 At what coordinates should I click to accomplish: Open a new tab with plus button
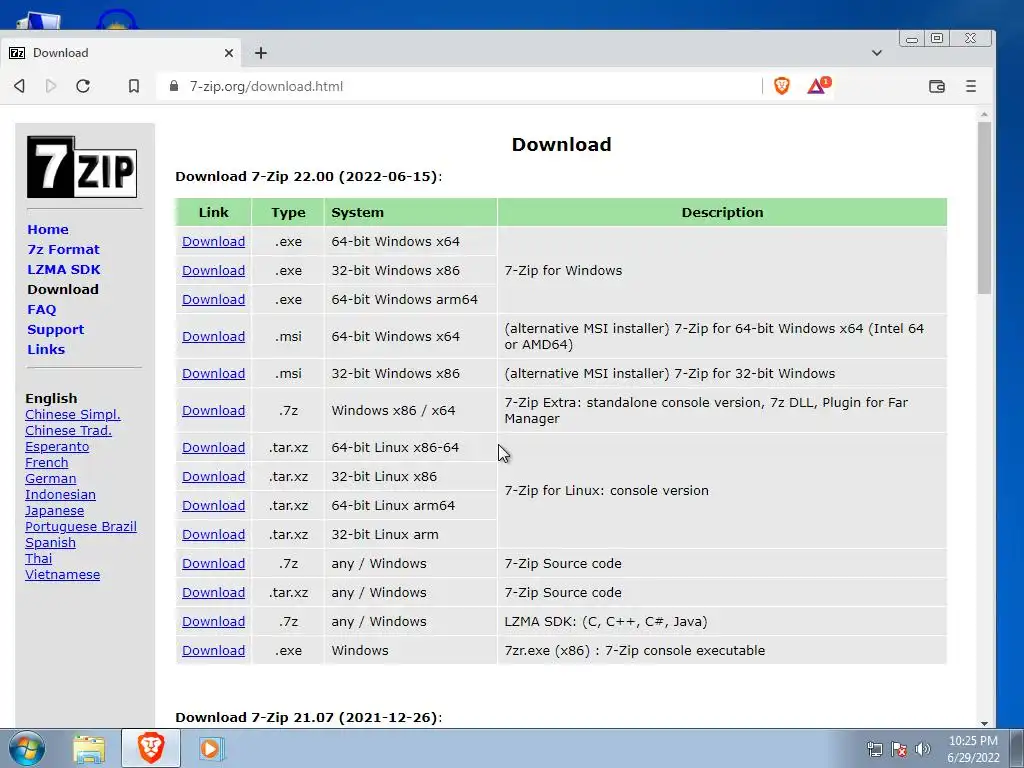[261, 53]
